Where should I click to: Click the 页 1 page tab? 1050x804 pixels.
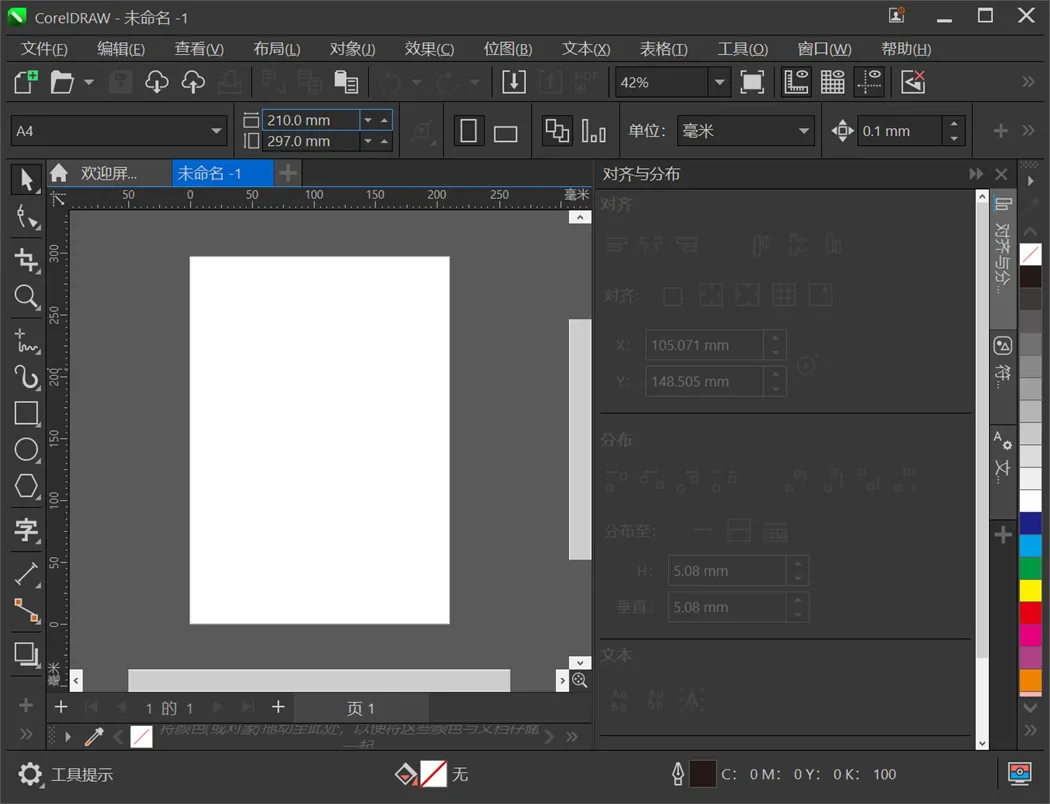point(360,708)
